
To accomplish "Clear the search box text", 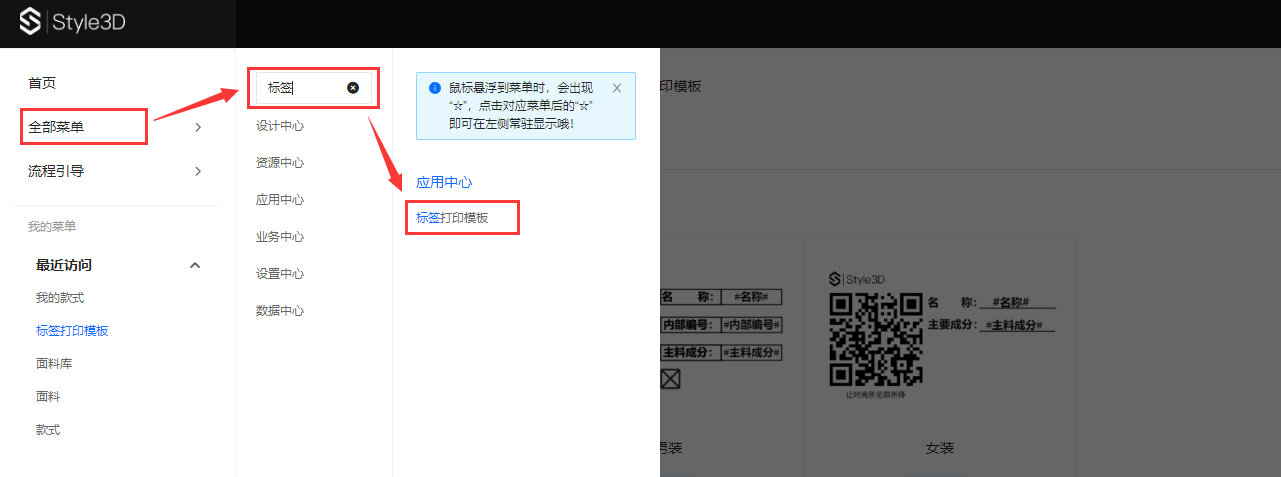I will [x=353, y=88].
